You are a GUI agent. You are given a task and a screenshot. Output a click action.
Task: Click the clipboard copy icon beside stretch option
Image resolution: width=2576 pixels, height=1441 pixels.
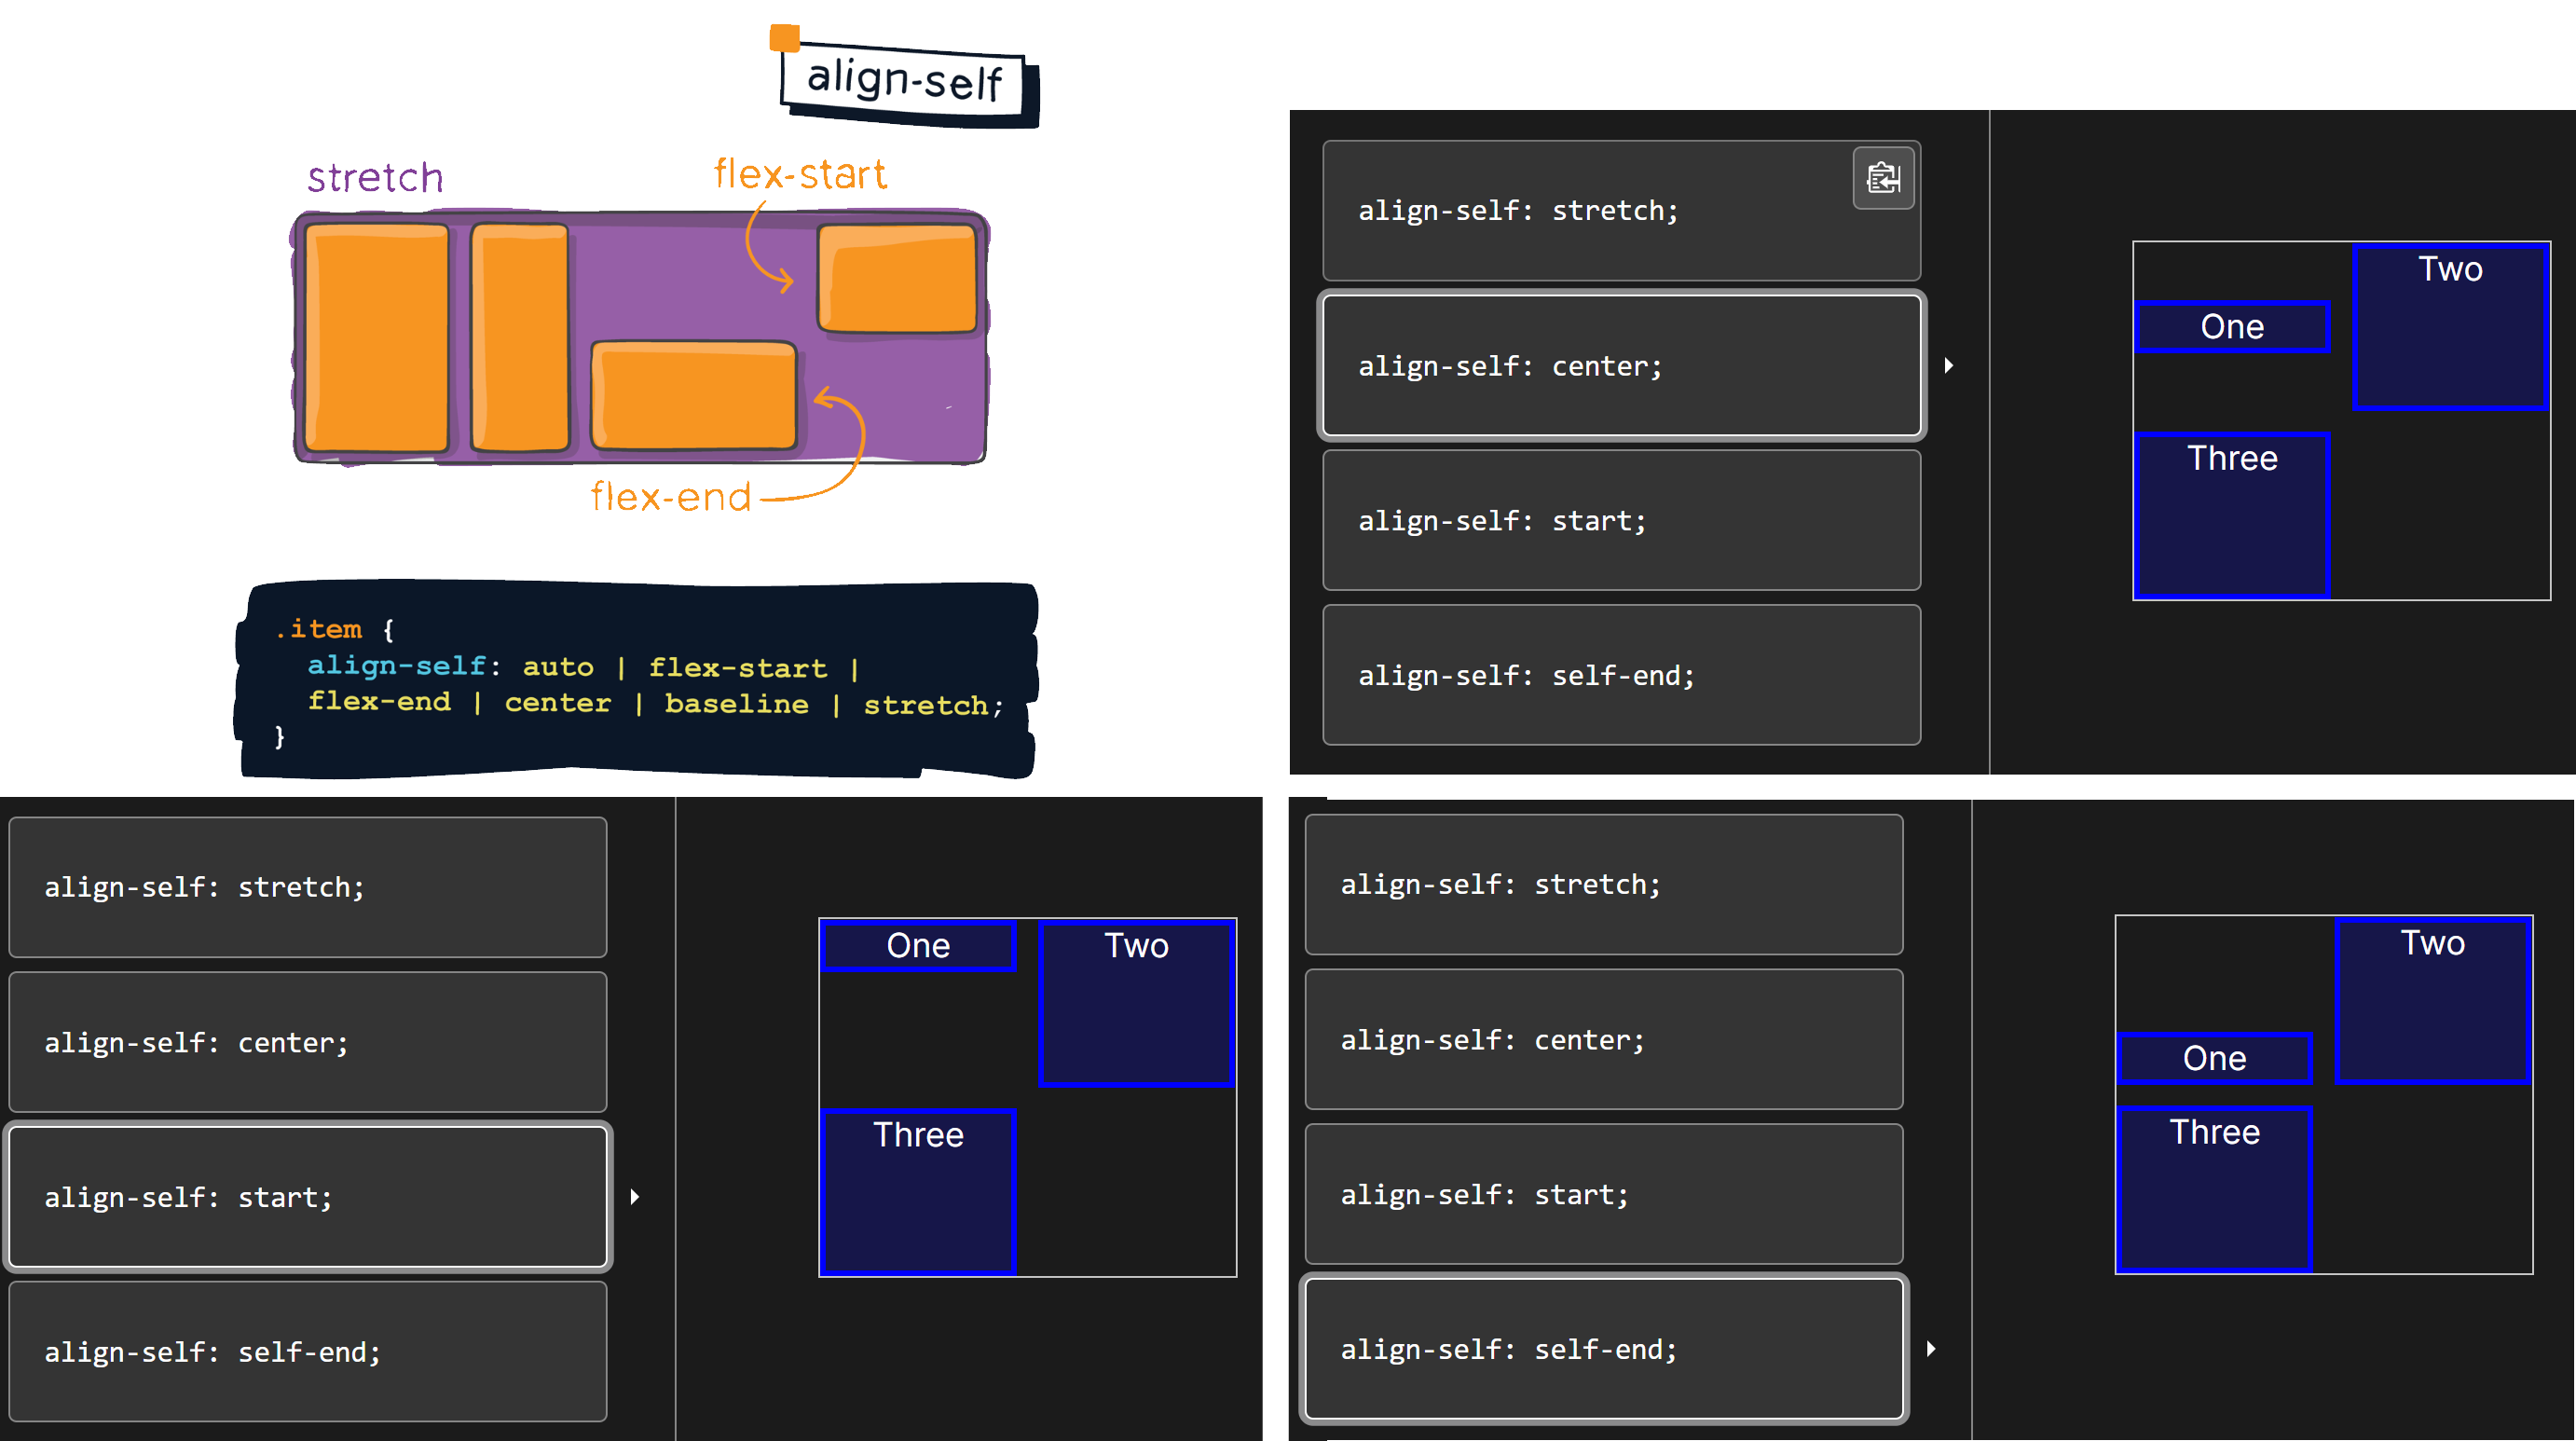pyautogui.click(x=1883, y=178)
